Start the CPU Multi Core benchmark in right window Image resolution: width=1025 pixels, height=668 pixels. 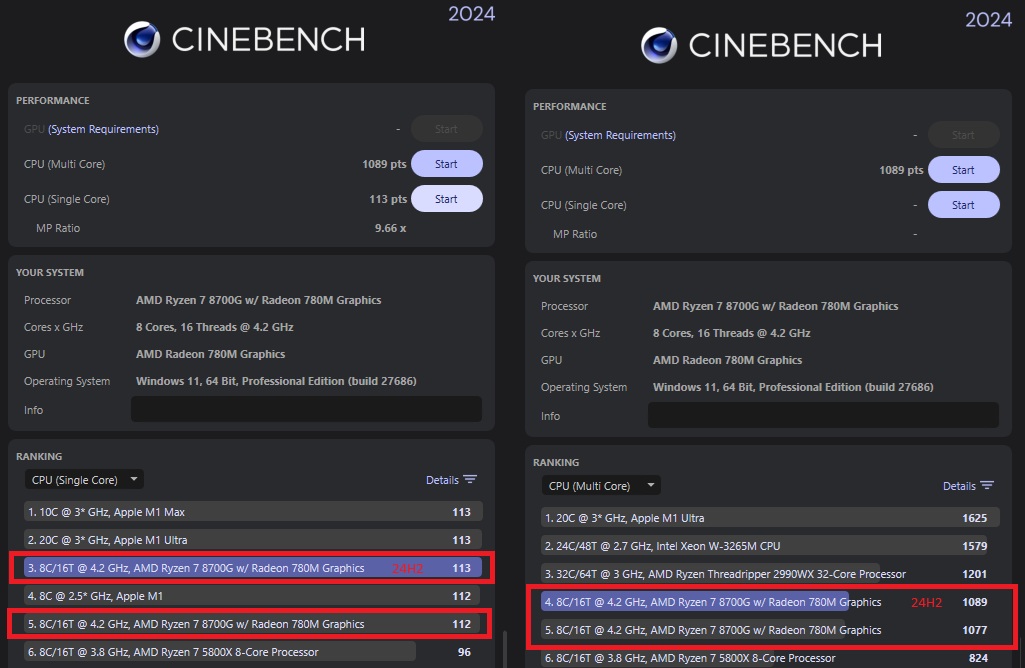(x=963, y=169)
